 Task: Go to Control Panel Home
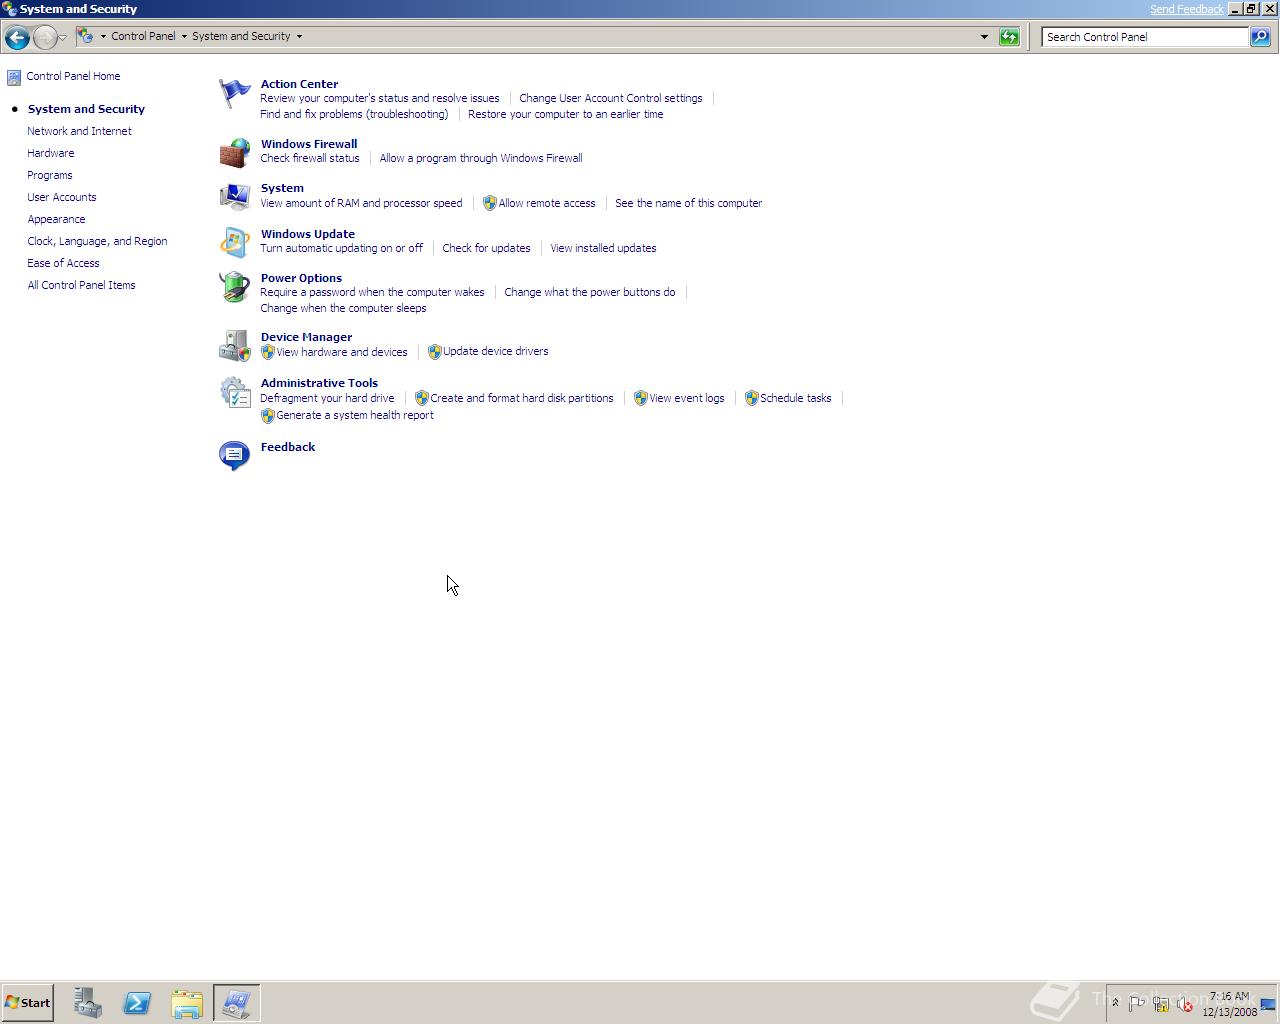[x=73, y=76]
